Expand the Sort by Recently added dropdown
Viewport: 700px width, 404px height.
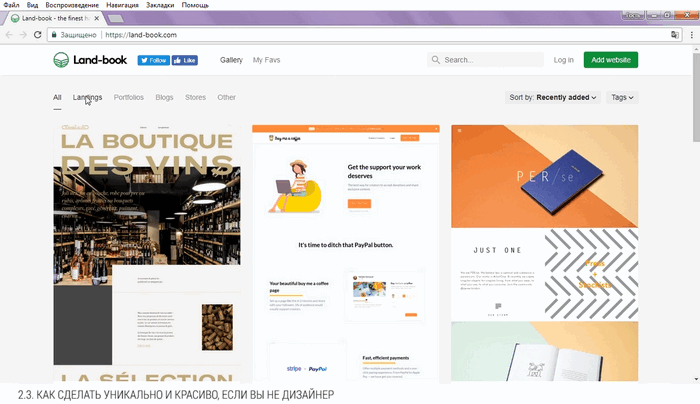553,97
